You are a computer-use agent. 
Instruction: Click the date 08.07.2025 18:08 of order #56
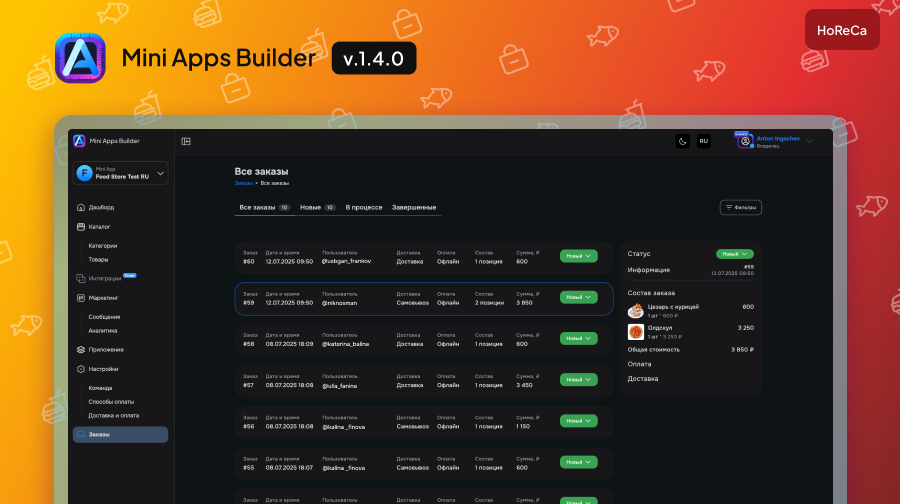[x=289, y=427]
